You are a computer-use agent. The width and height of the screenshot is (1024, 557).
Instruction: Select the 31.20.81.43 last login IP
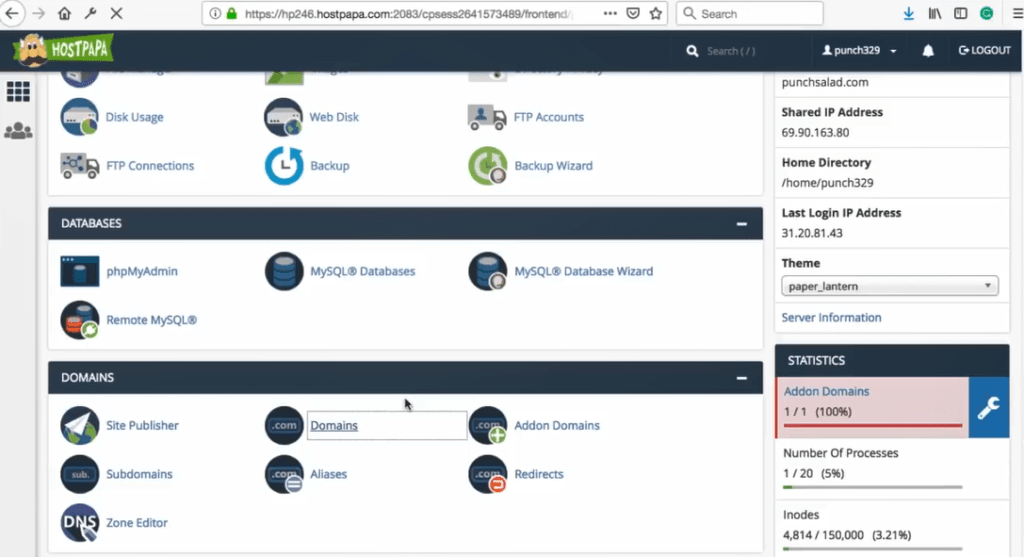[x=812, y=233]
